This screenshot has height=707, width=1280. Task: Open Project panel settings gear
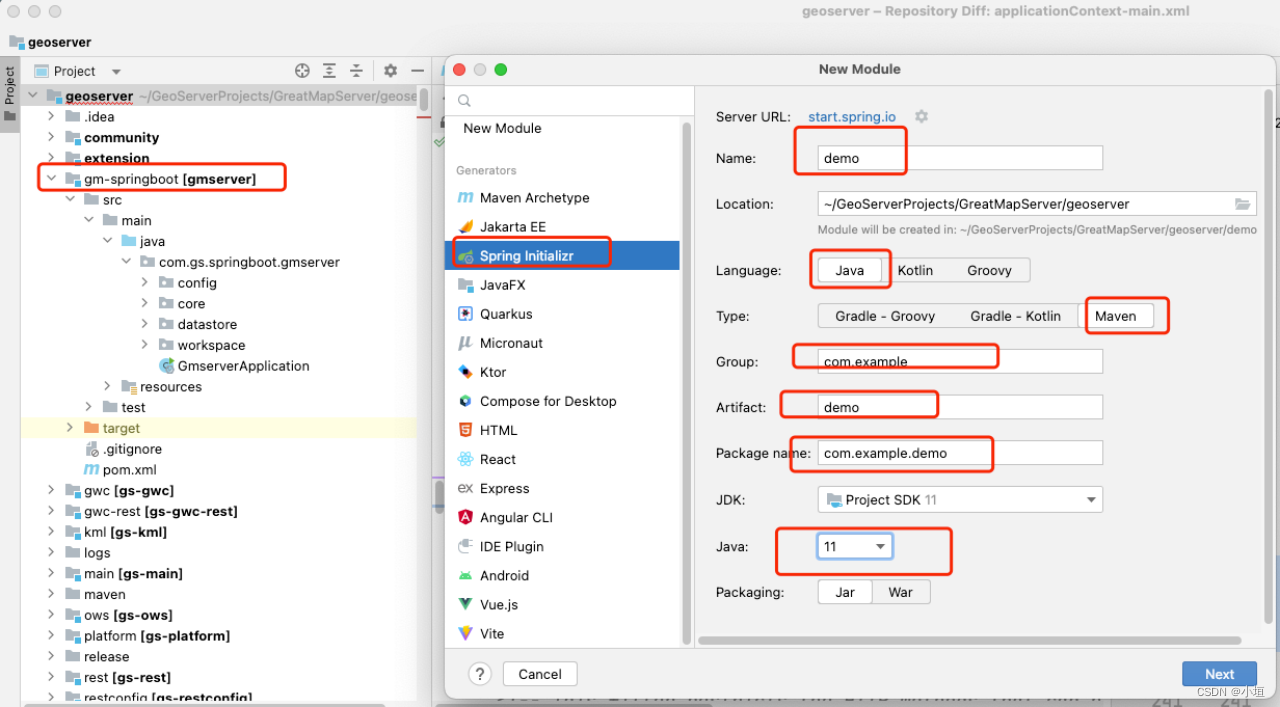(390, 71)
